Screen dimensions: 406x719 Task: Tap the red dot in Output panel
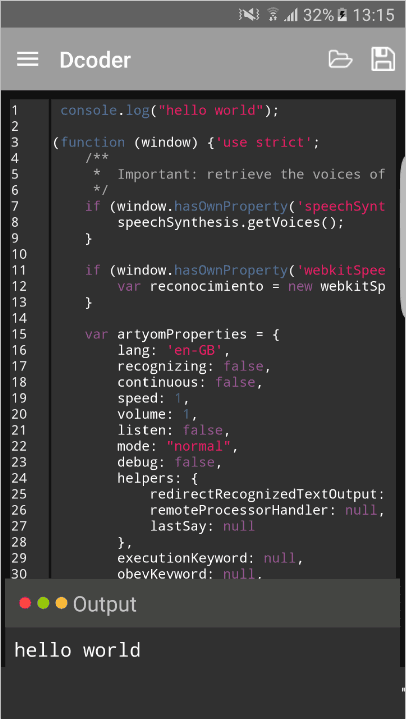point(25,603)
